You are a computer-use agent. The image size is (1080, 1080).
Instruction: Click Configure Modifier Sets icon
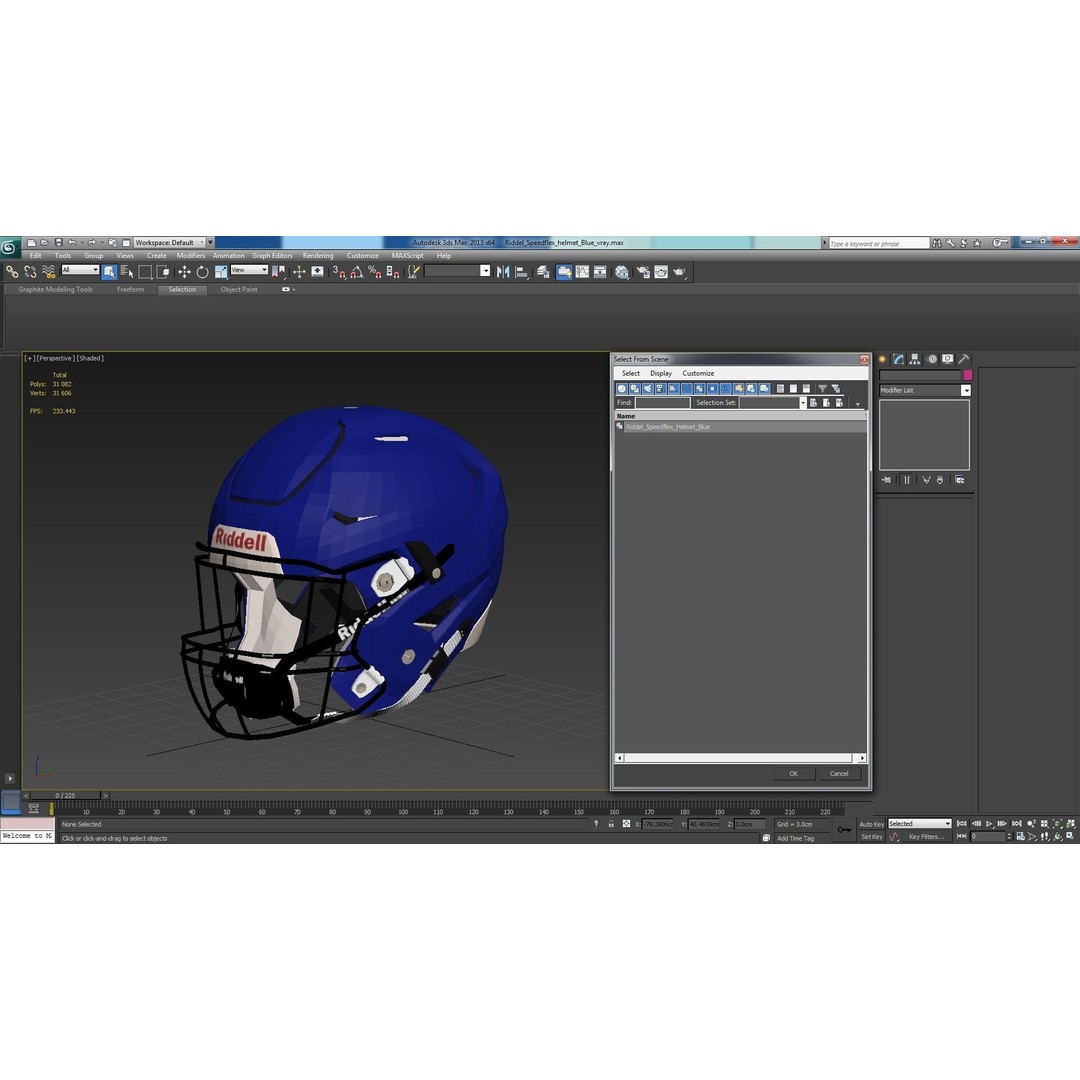point(959,480)
